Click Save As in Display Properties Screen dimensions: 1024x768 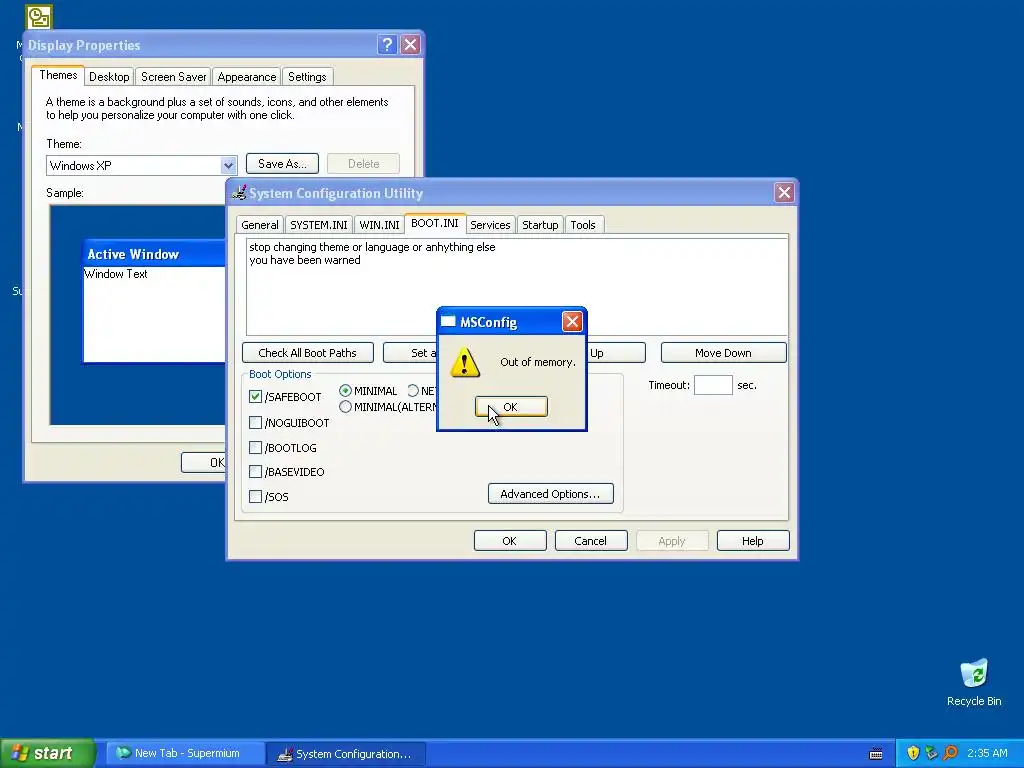pos(282,163)
